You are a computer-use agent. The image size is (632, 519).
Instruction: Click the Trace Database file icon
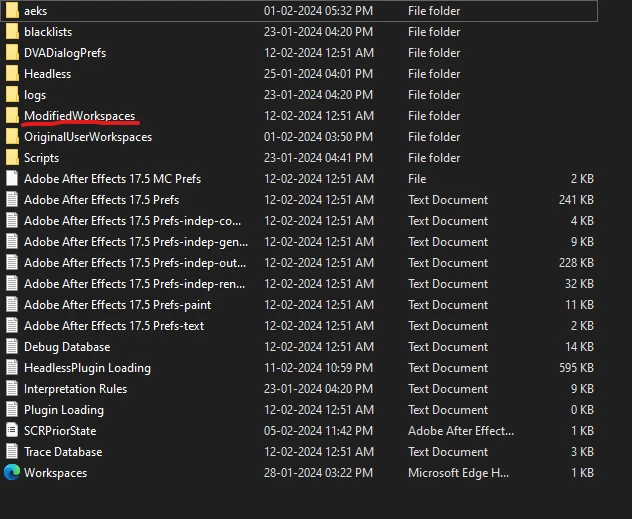pyautogui.click(x=12, y=451)
